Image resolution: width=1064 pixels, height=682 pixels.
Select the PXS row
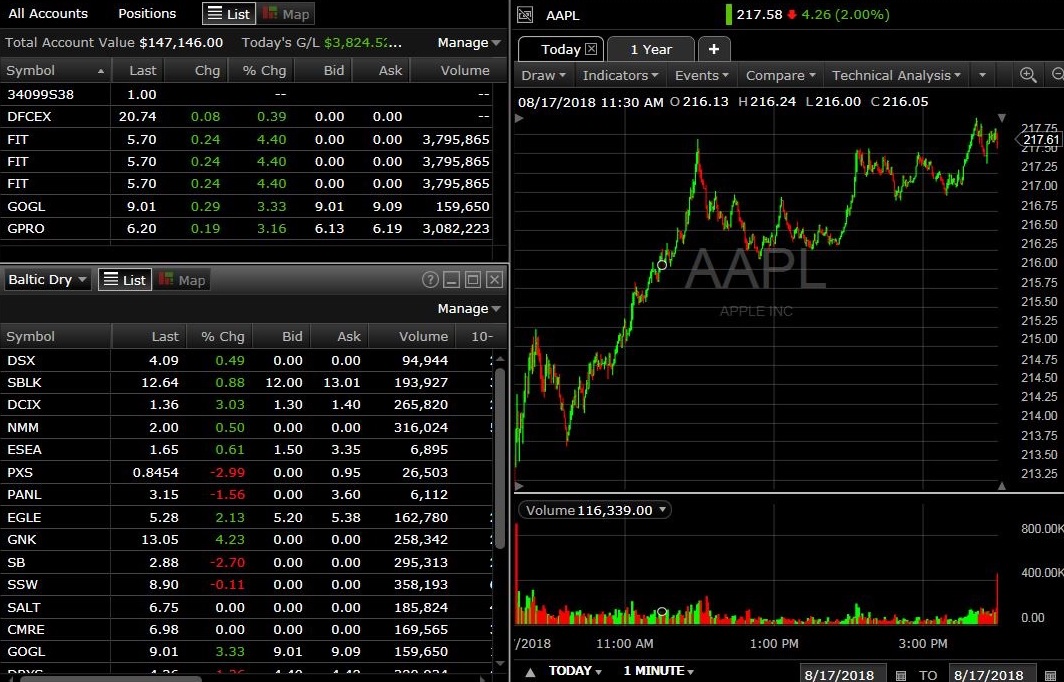(x=247, y=472)
